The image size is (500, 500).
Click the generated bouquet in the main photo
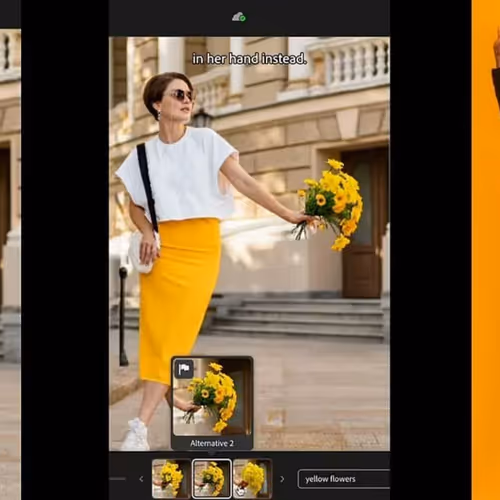pyautogui.click(x=330, y=204)
